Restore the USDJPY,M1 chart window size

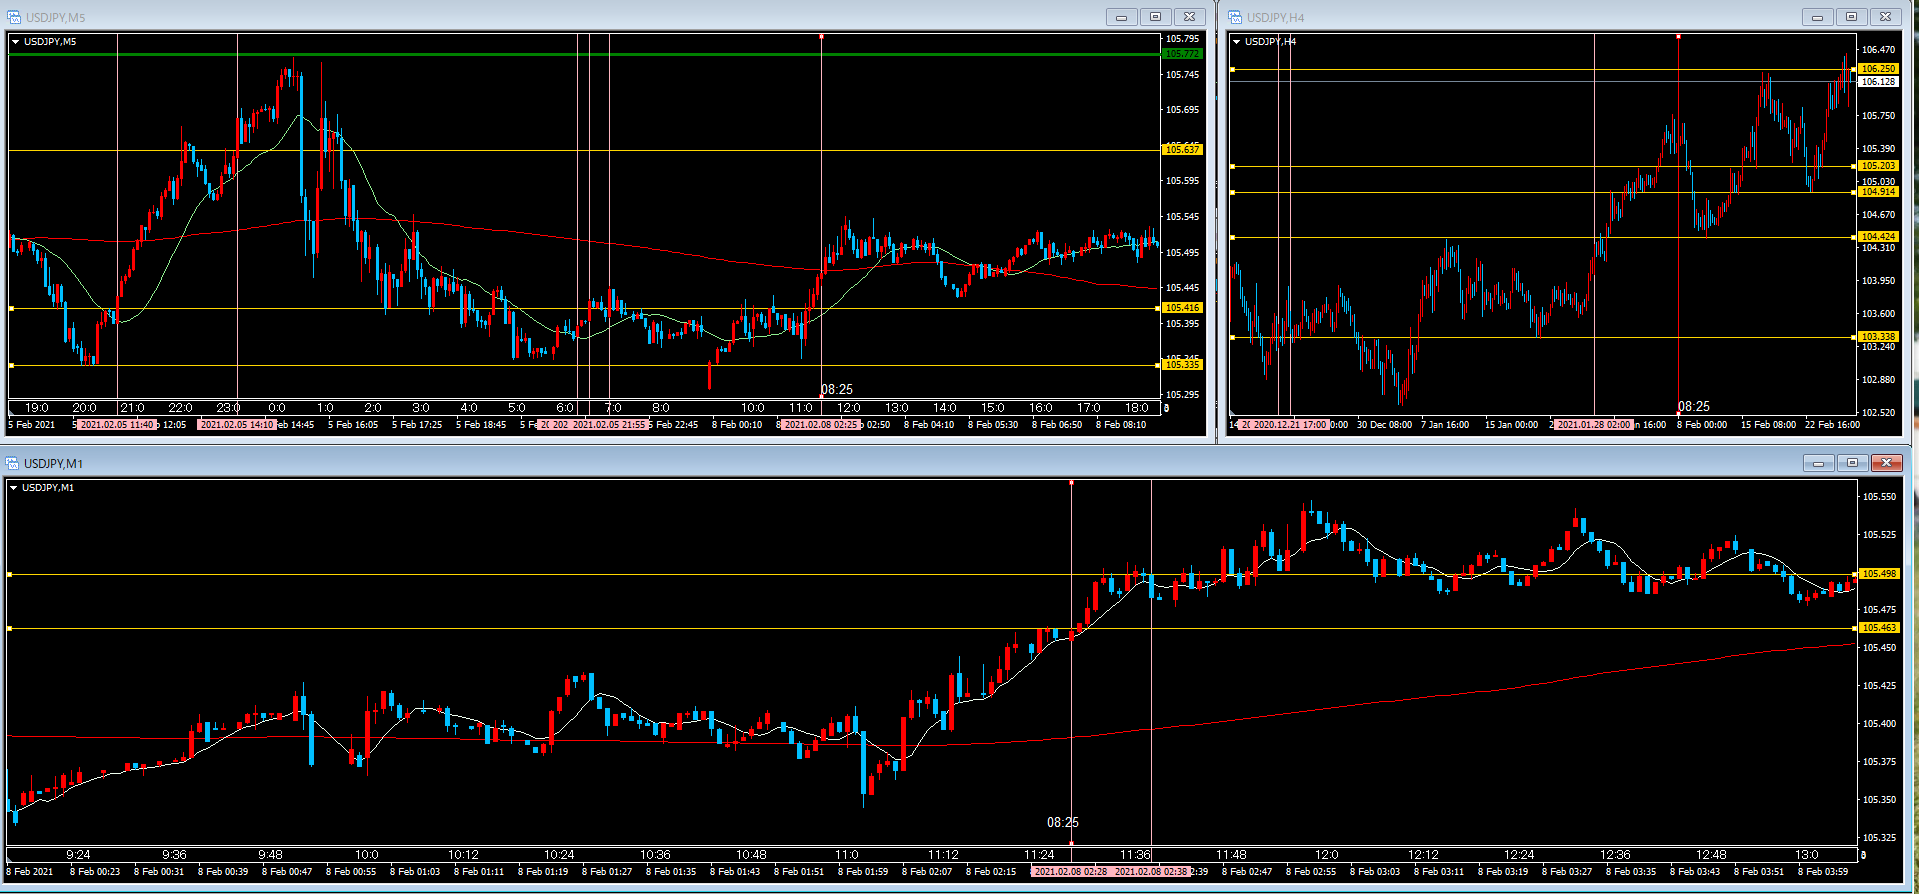1852,463
